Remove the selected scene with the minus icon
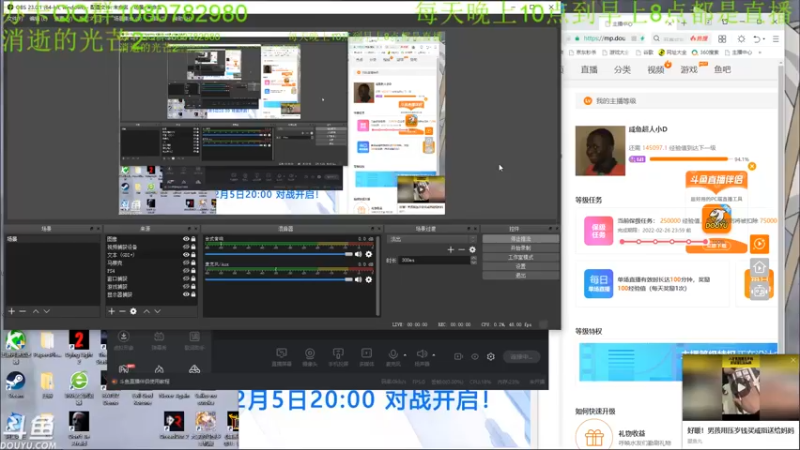Image resolution: width=800 pixels, height=450 pixels. click(22, 311)
